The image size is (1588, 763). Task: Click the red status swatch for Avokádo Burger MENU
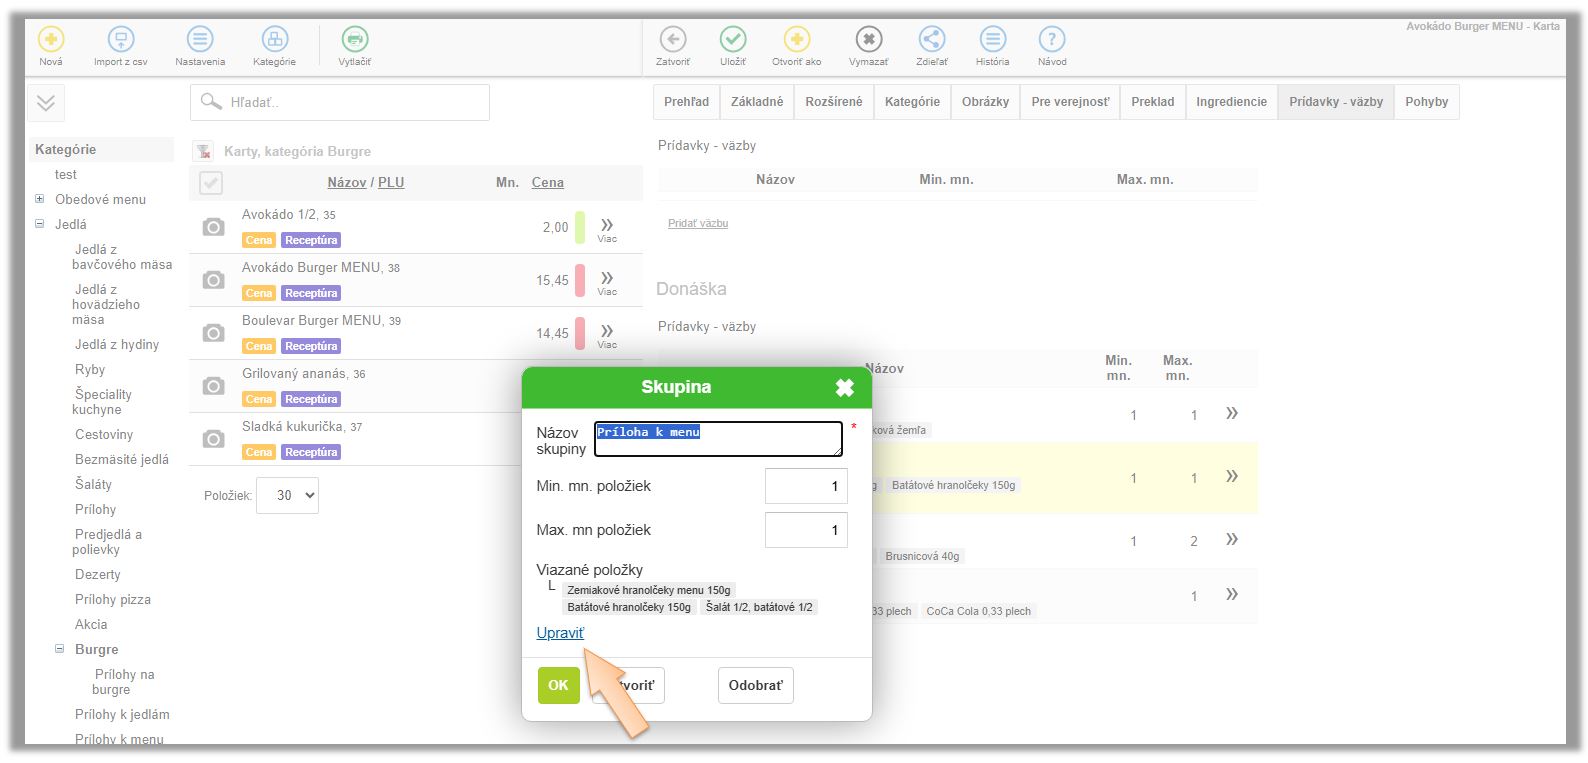[x=580, y=281]
